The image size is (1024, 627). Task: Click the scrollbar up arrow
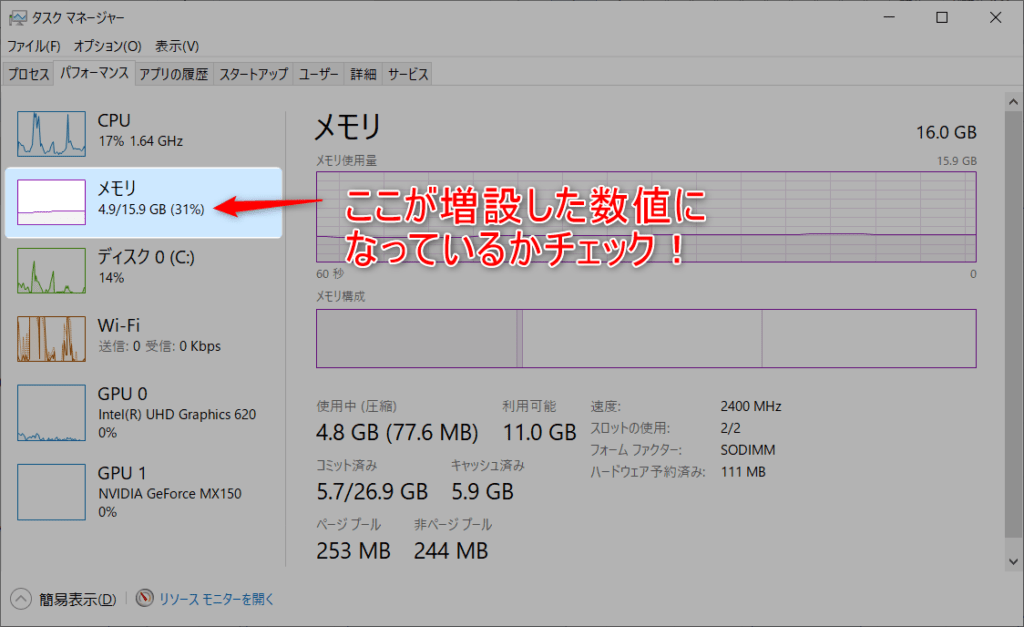pyautogui.click(x=1013, y=102)
